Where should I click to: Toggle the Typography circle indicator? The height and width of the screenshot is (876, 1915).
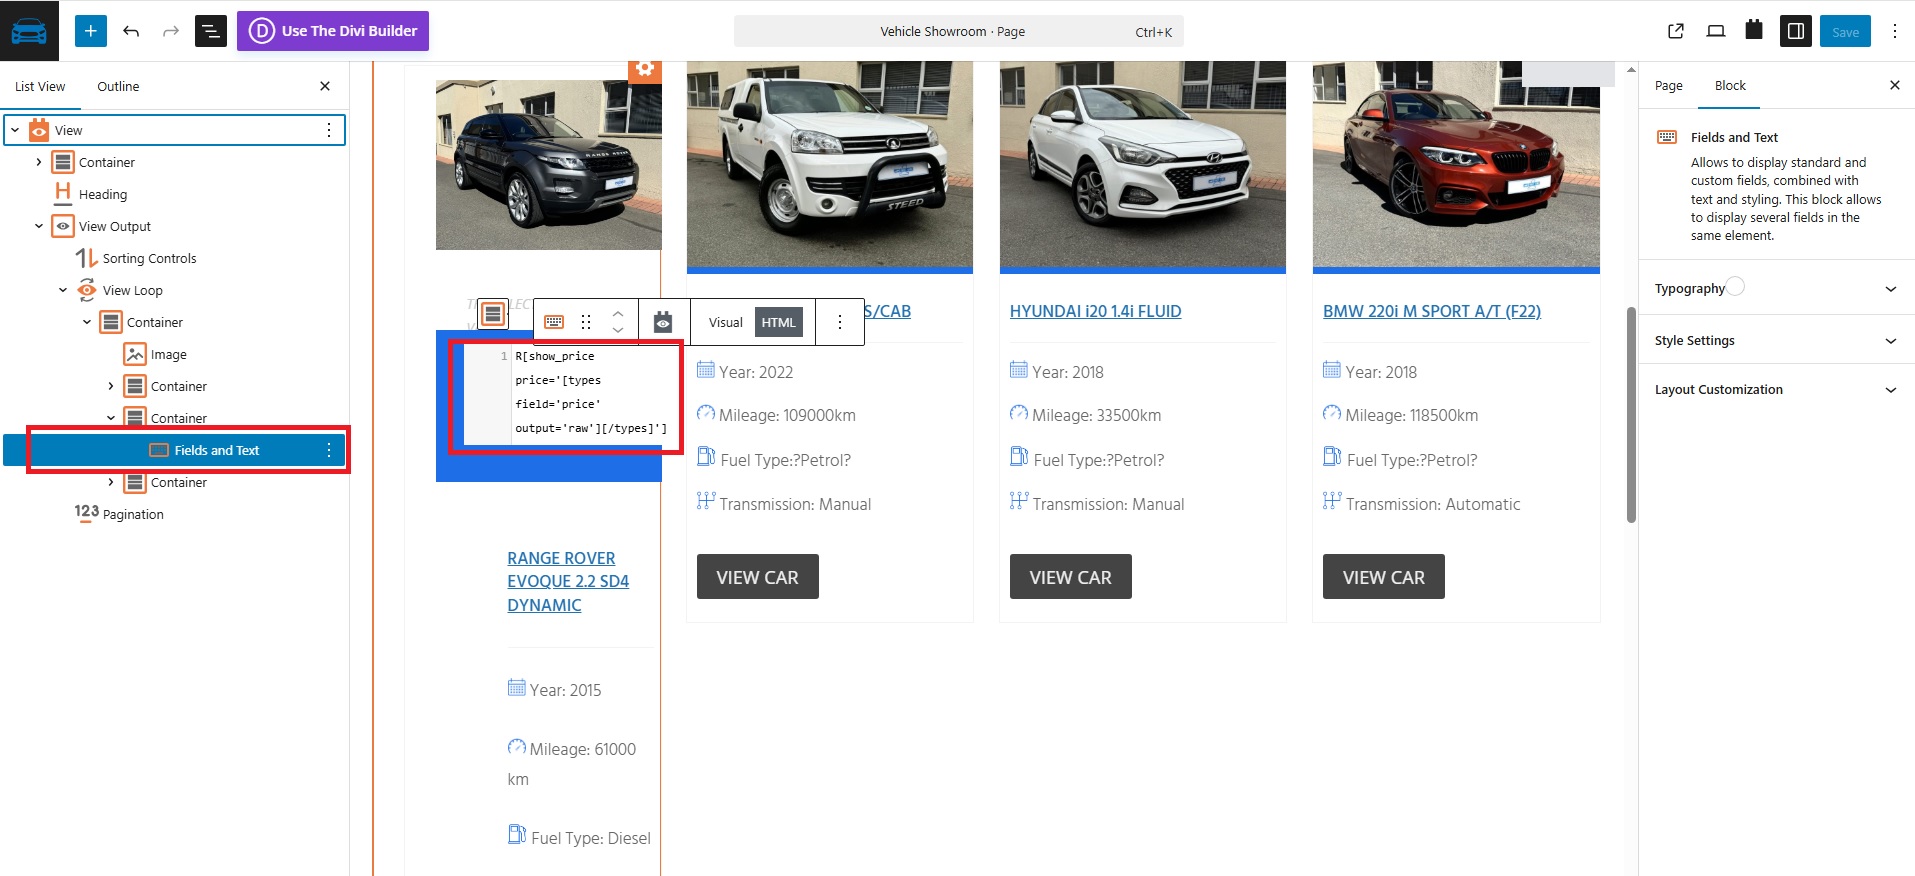coord(1736,286)
